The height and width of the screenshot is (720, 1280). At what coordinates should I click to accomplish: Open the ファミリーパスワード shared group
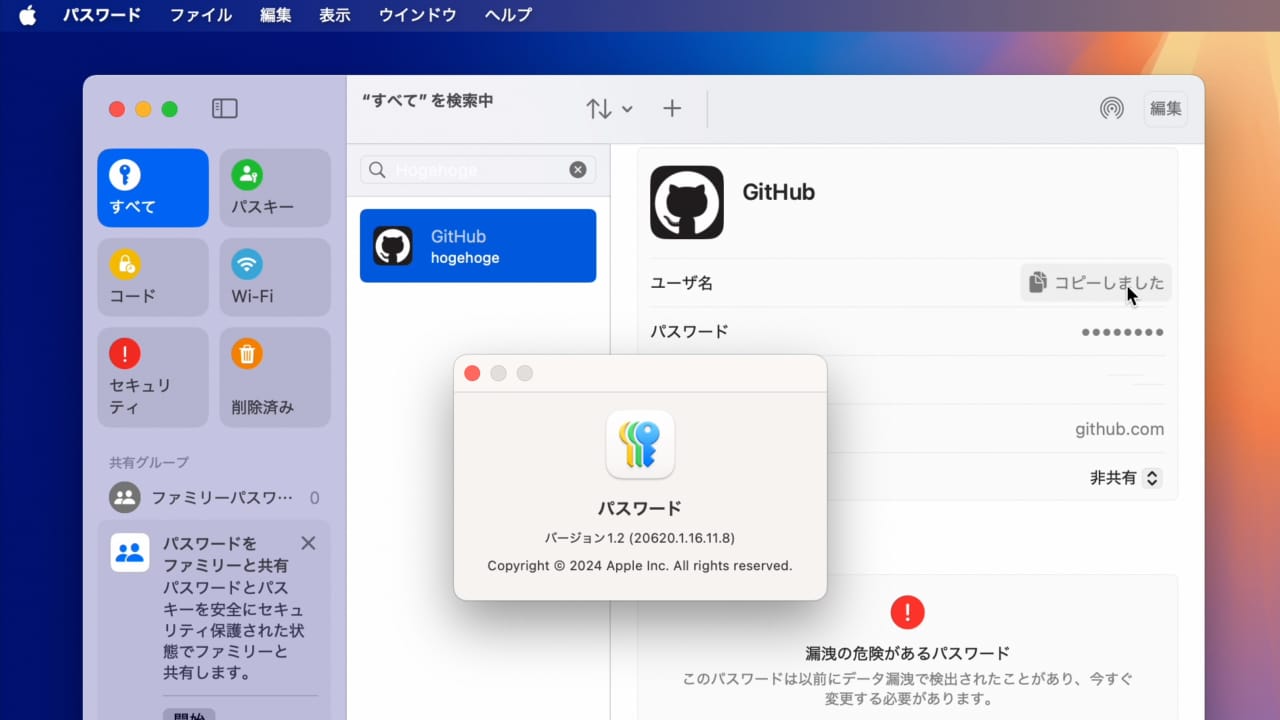pyautogui.click(x=214, y=497)
